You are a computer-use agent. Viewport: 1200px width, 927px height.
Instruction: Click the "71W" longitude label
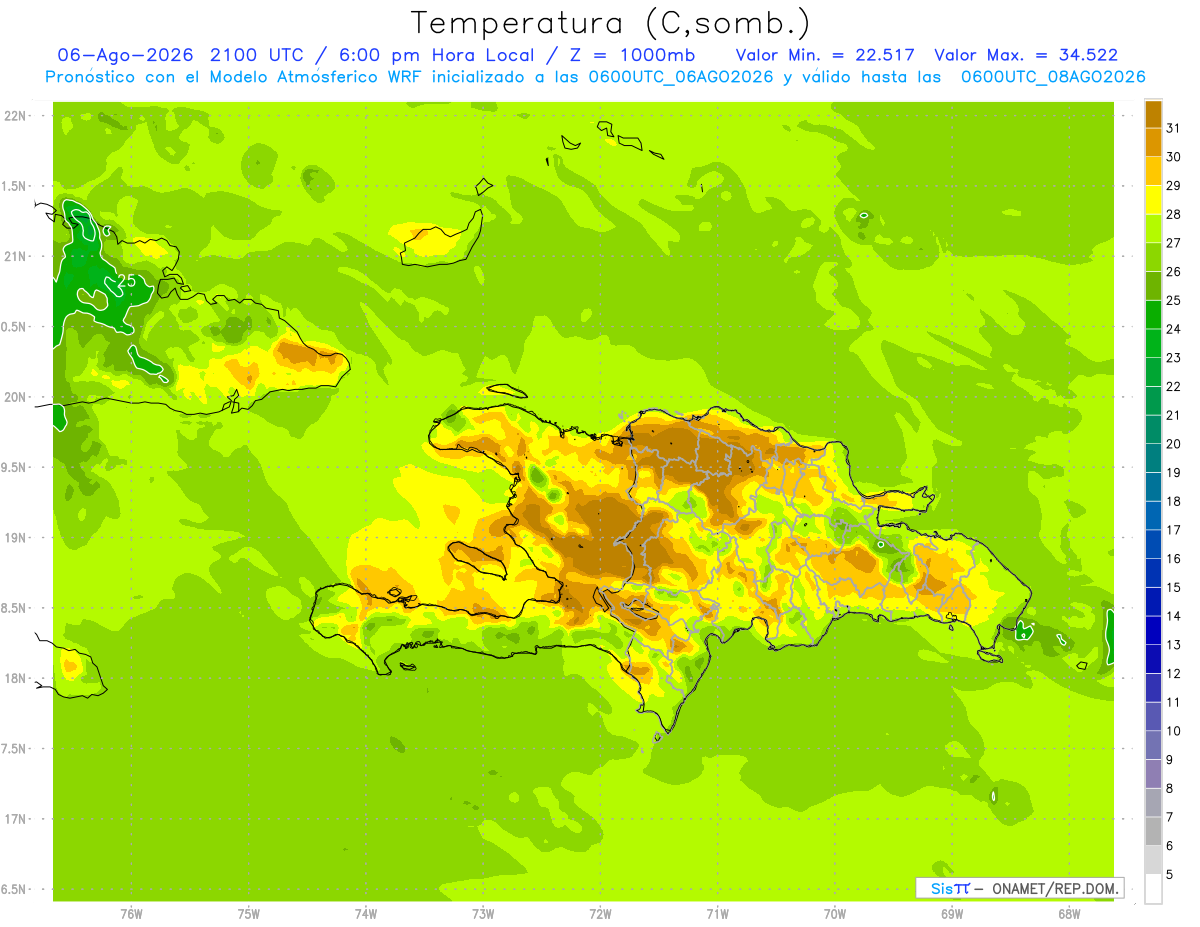click(717, 913)
